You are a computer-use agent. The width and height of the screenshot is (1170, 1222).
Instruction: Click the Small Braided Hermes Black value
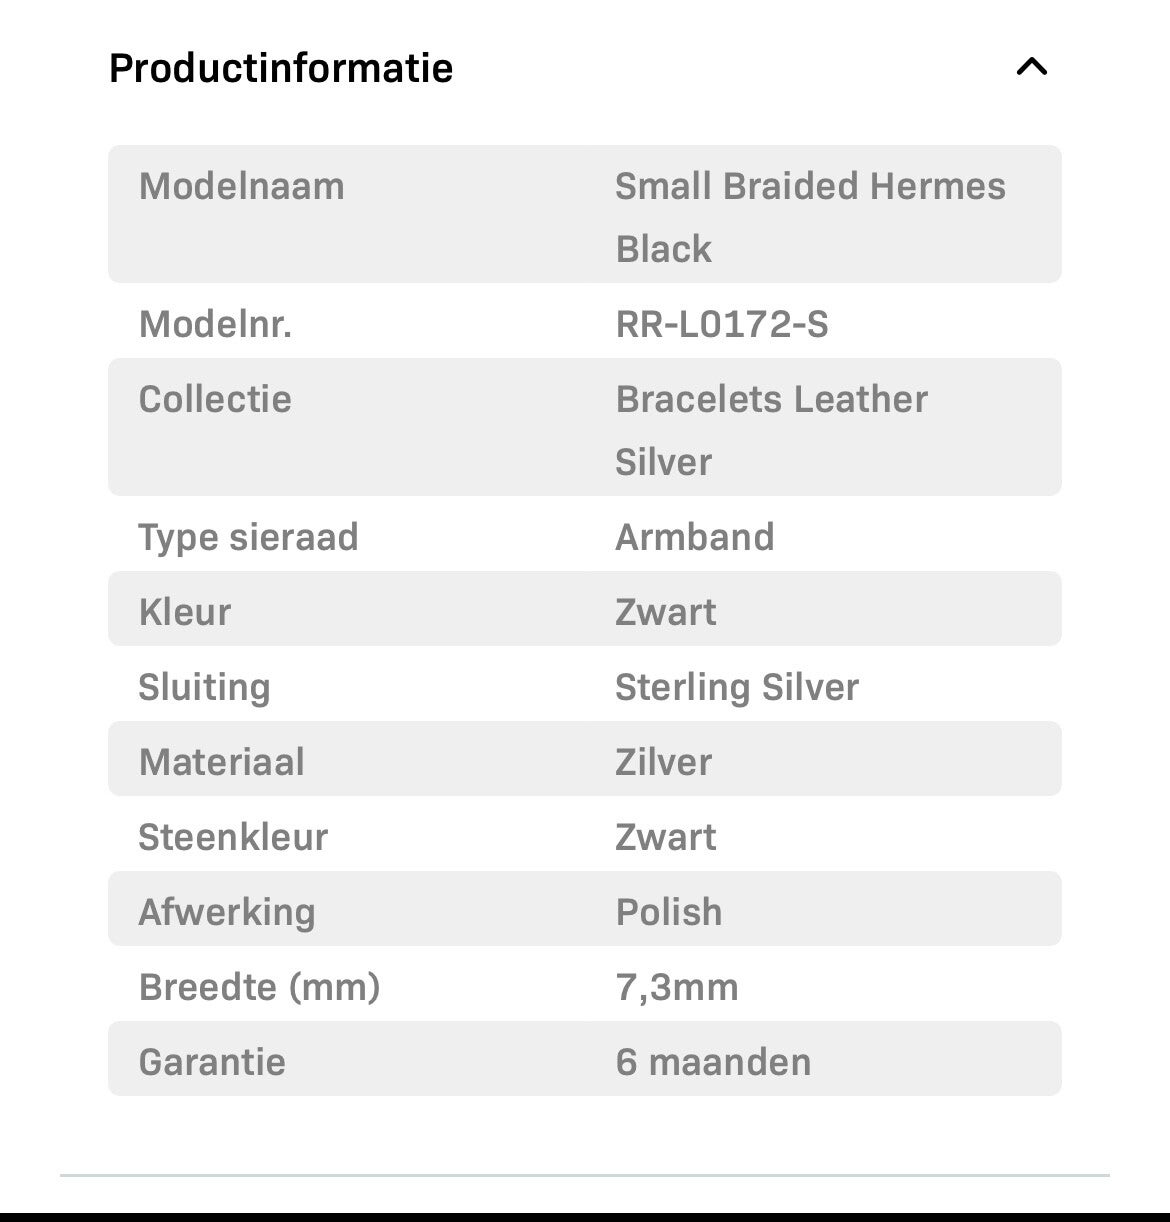pyautogui.click(x=809, y=216)
